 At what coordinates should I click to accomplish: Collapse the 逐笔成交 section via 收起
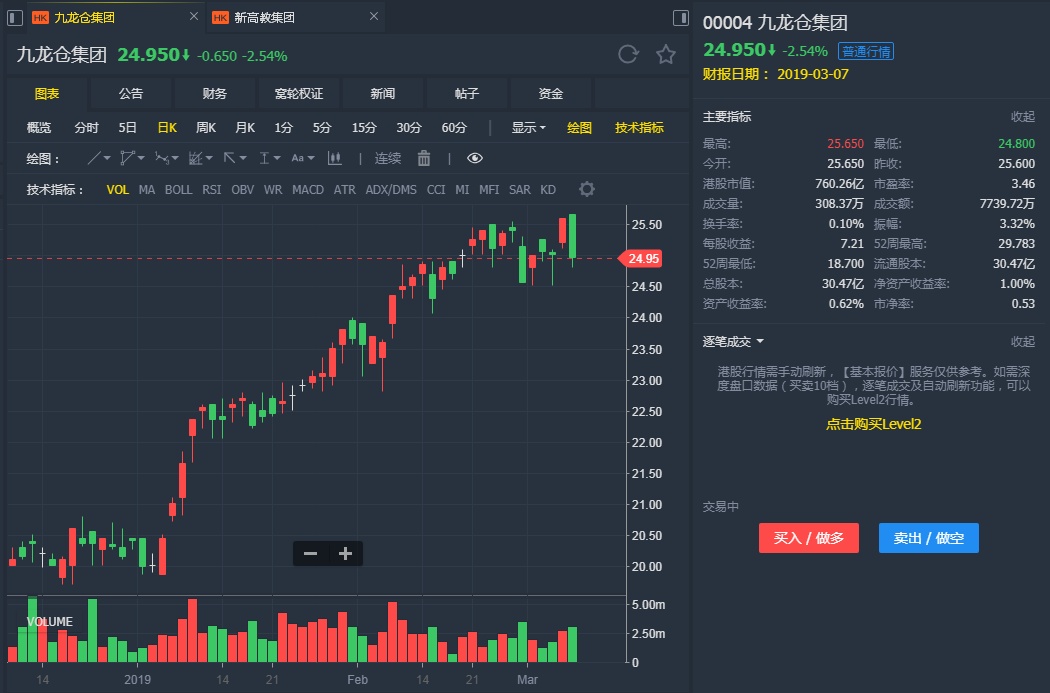pyautogui.click(x=1023, y=341)
